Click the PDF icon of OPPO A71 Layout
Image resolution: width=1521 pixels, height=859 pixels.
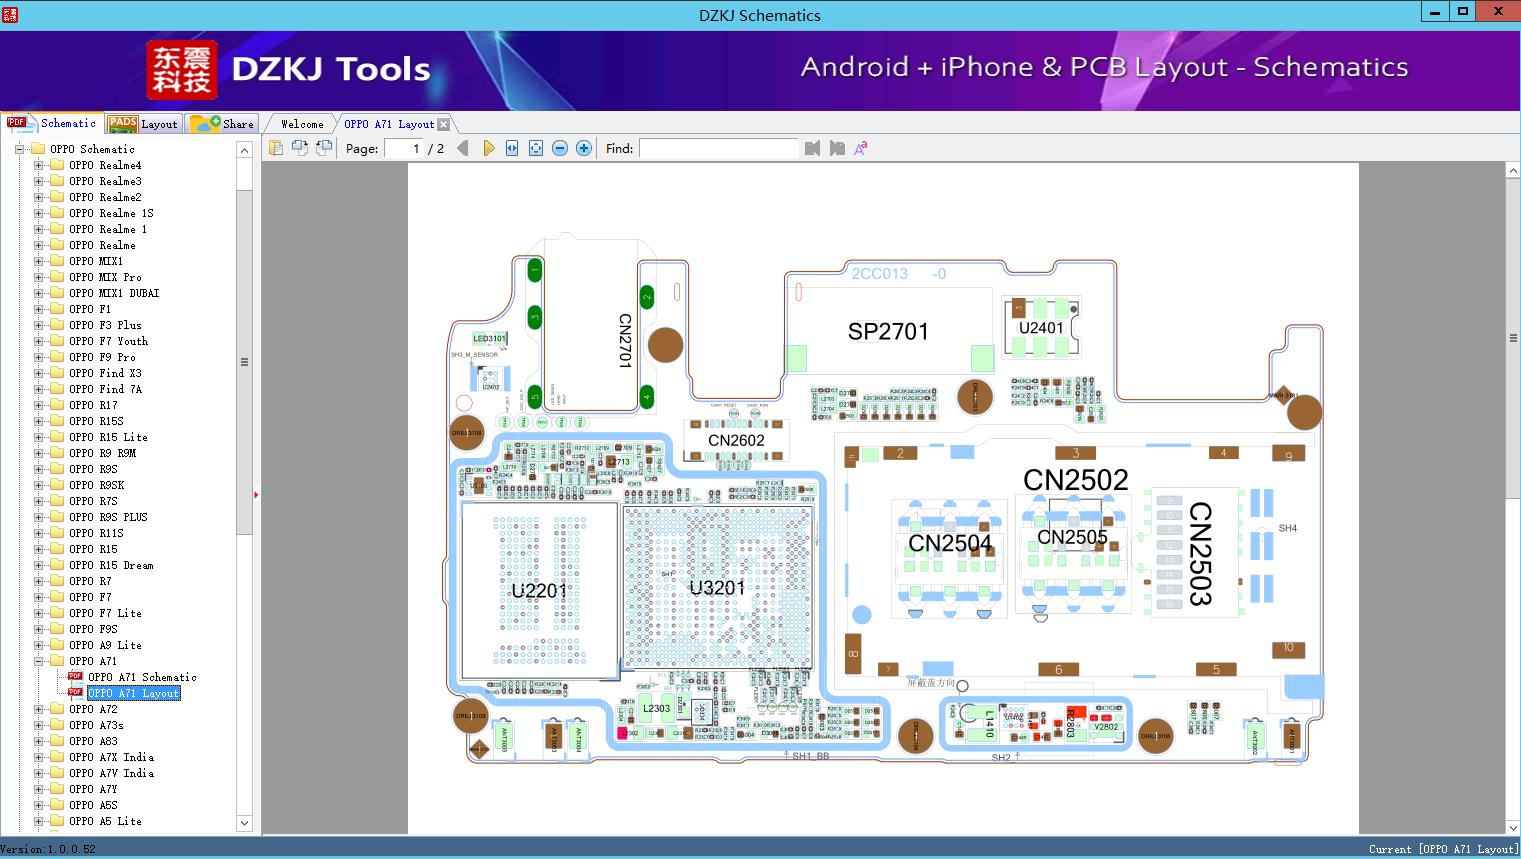click(75, 693)
